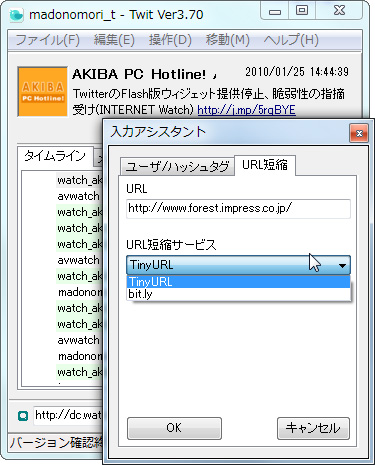Image resolution: width=375 pixels, height=465 pixels.
Task: Click the Twit bird icon in title bar
Action: 16,15
